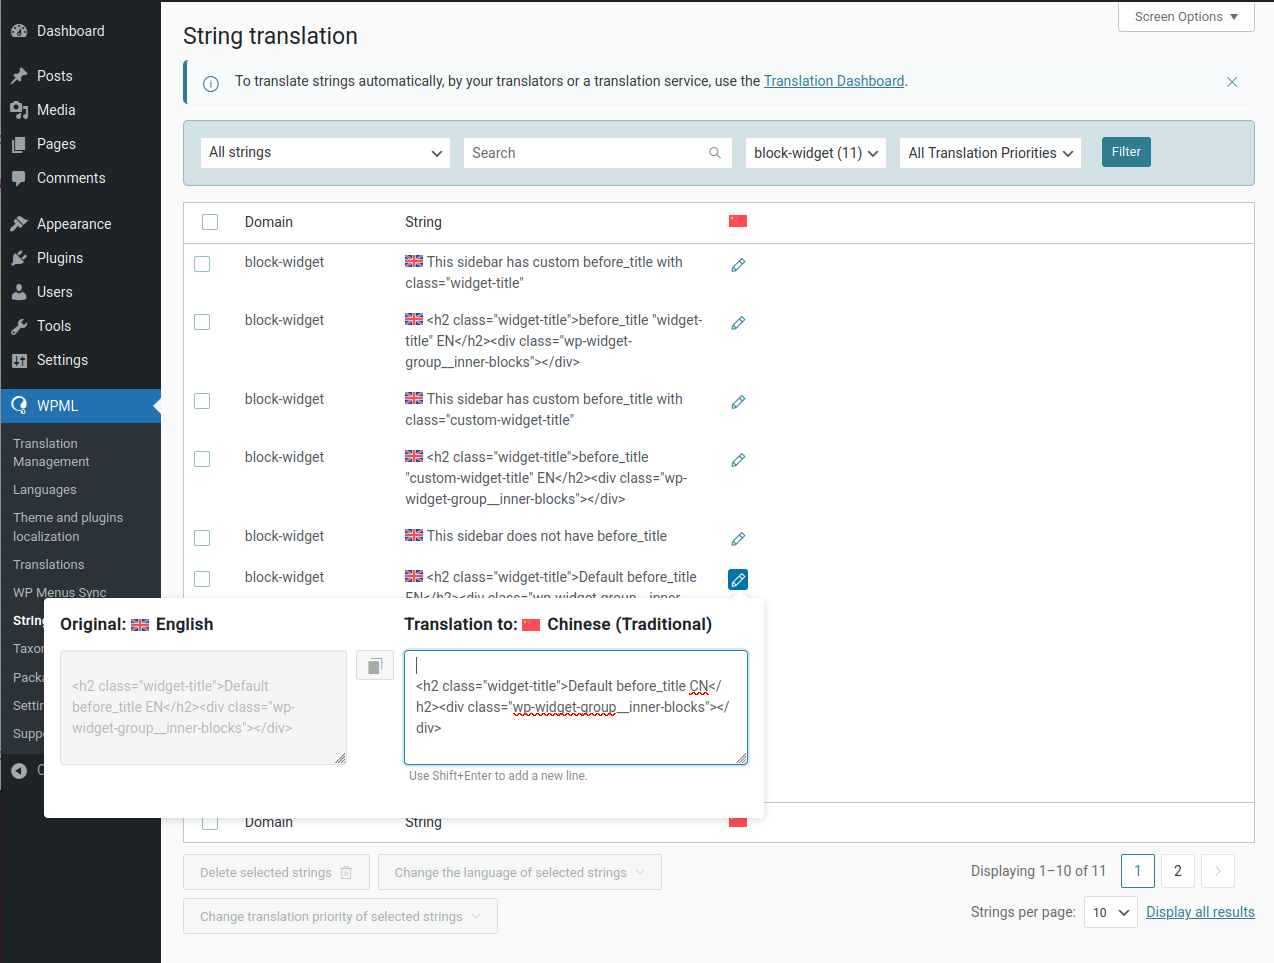Click the highlighted pencil icon for the Default before_title string
This screenshot has width=1274, height=963.
[738, 579]
